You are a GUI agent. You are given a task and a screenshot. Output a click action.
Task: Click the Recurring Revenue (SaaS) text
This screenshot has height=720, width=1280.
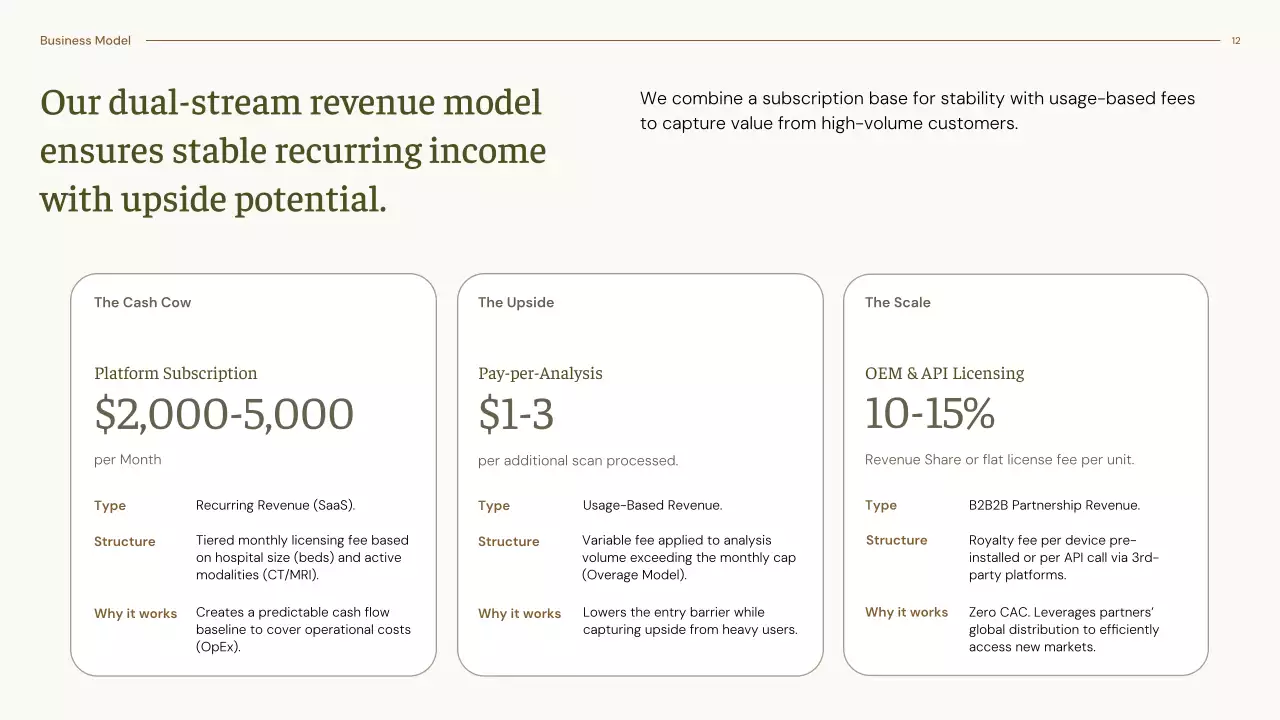275,506
